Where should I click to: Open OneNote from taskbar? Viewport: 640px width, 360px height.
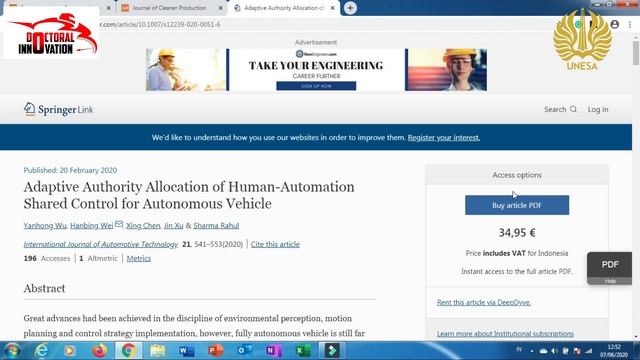tap(273, 351)
